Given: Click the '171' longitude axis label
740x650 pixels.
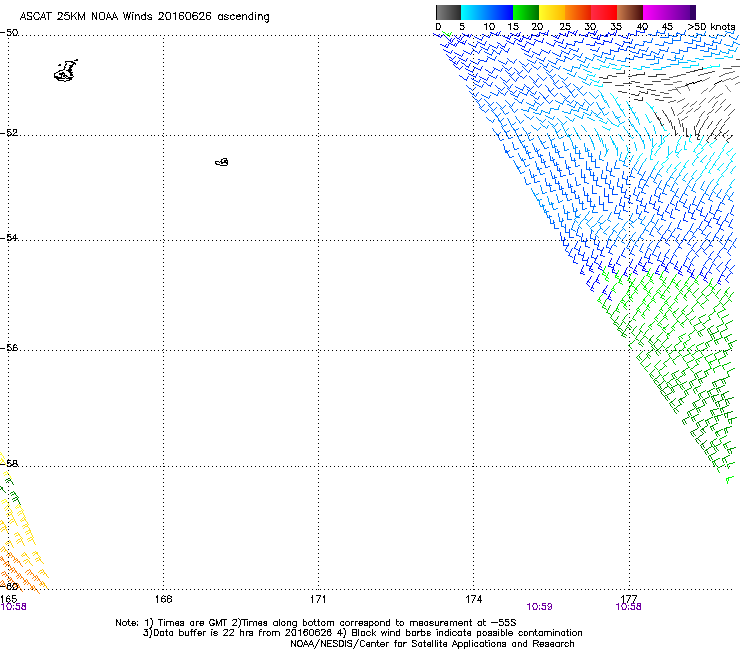Looking at the screenshot, I should tap(318, 599).
